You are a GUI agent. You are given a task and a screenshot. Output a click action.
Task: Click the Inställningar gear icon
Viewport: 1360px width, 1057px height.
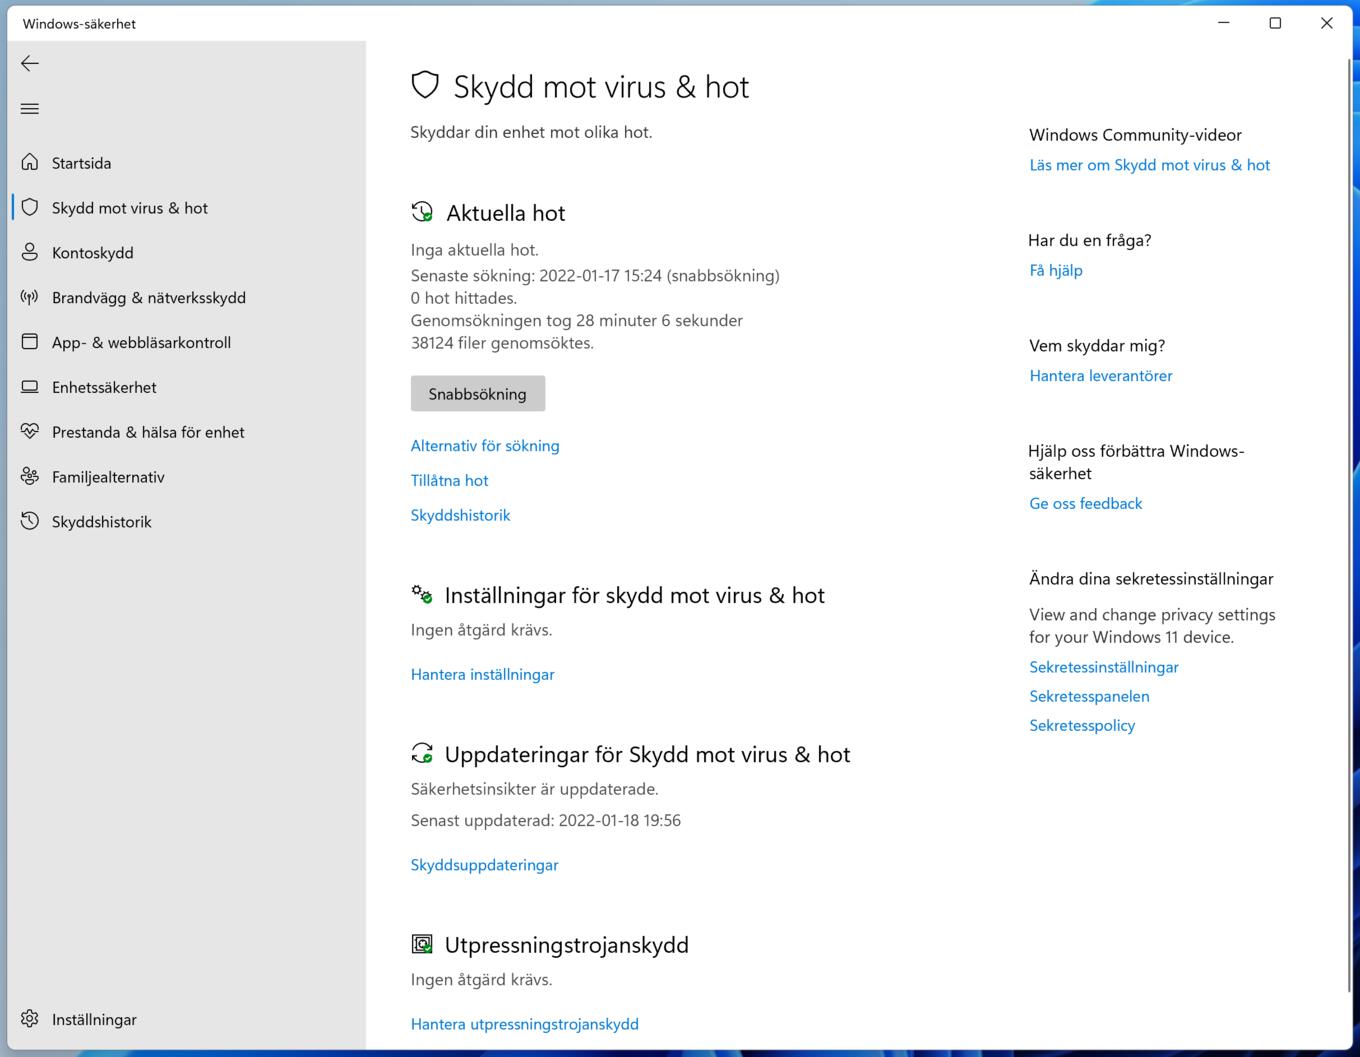[x=30, y=1019]
